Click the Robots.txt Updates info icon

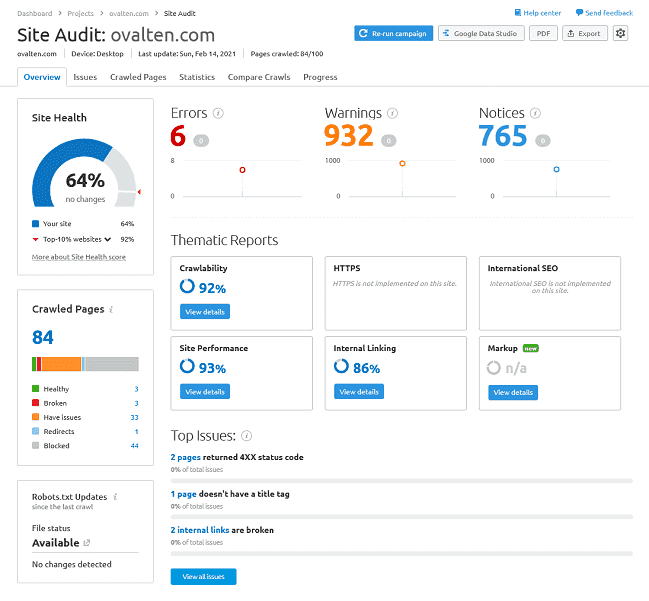(115, 496)
